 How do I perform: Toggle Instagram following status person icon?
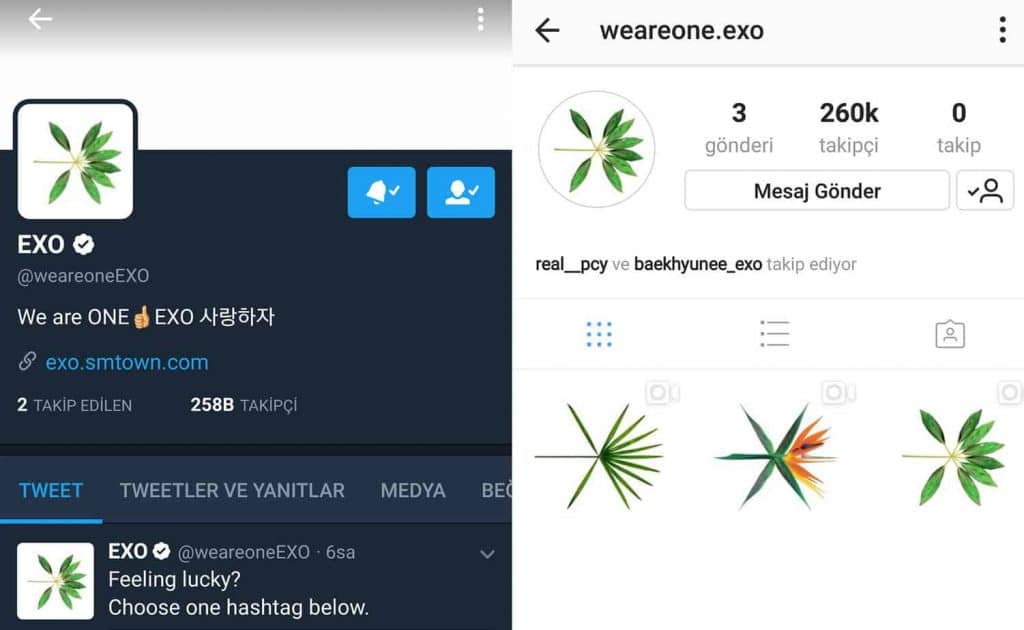pos(985,191)
